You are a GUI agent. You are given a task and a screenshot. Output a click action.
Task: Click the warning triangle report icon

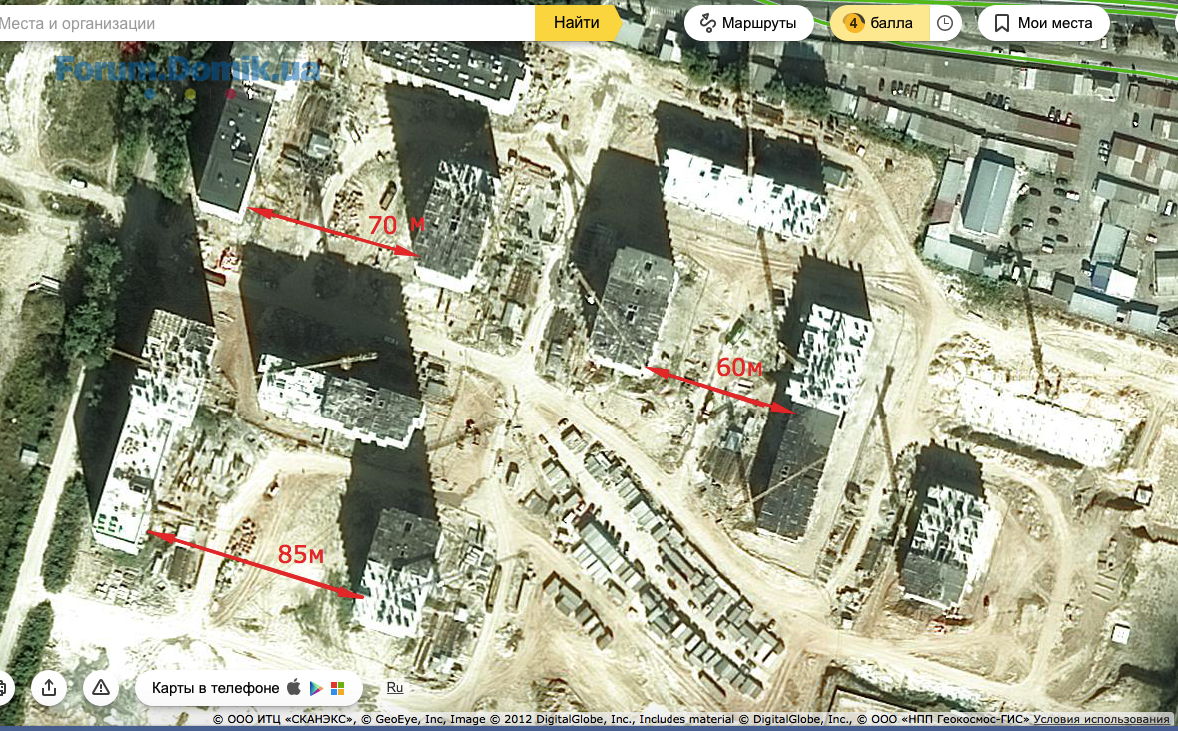tap(101, 687)
